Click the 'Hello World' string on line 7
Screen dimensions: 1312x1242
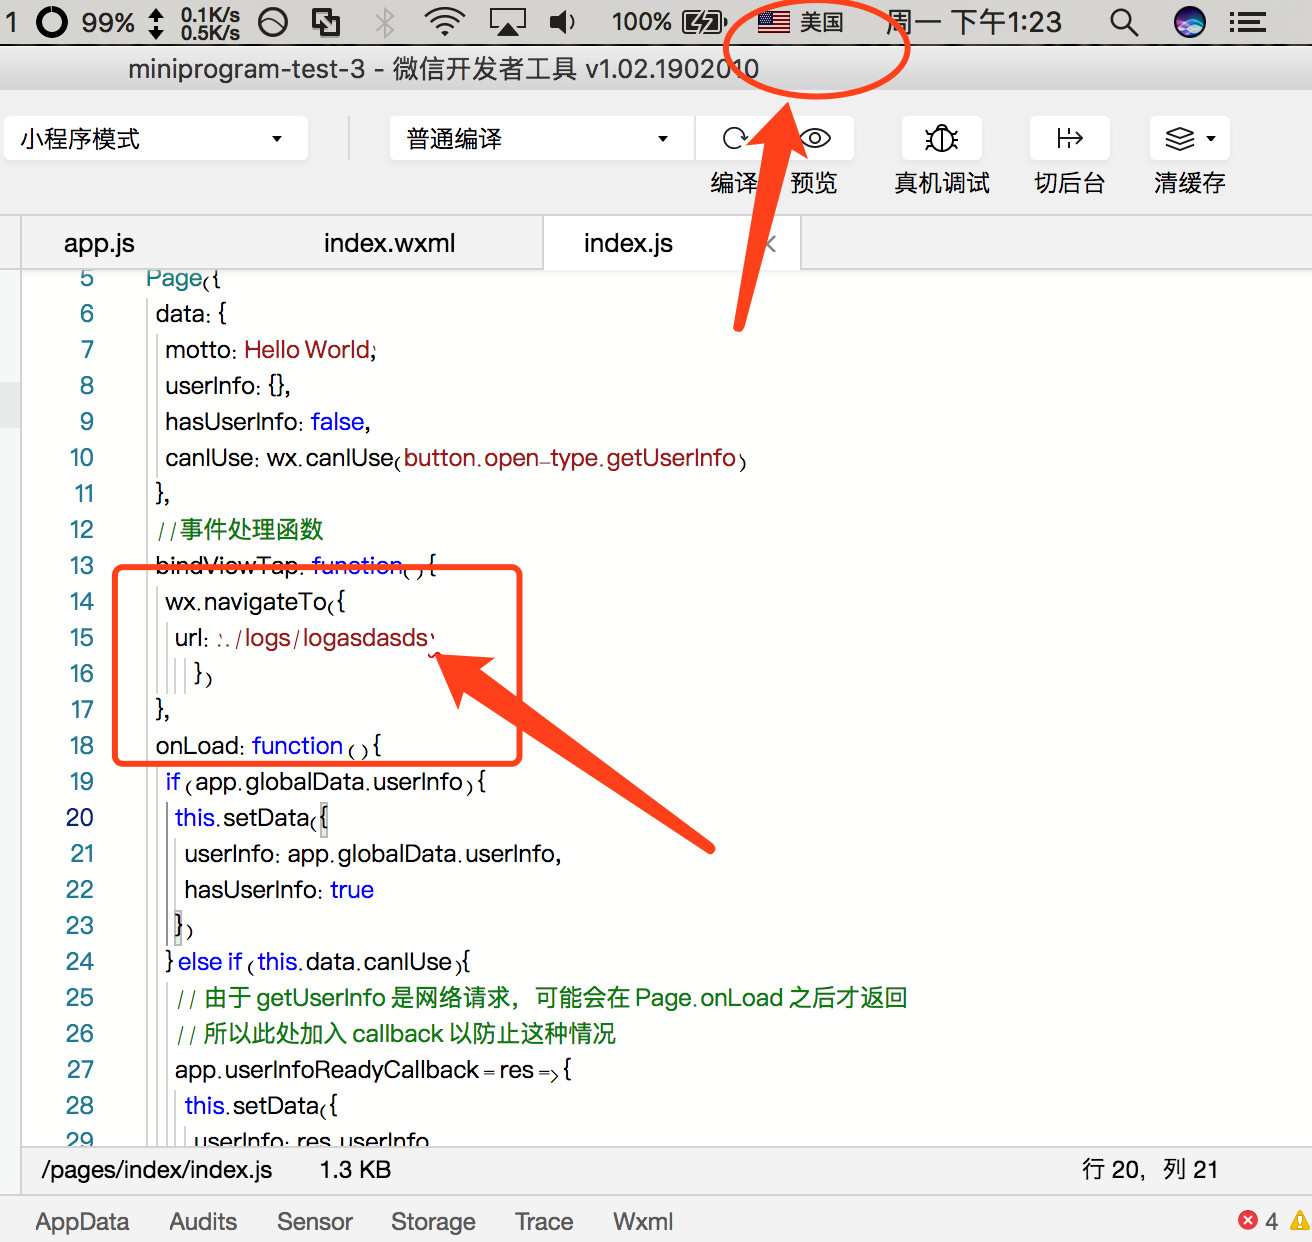tap(308, 349)
